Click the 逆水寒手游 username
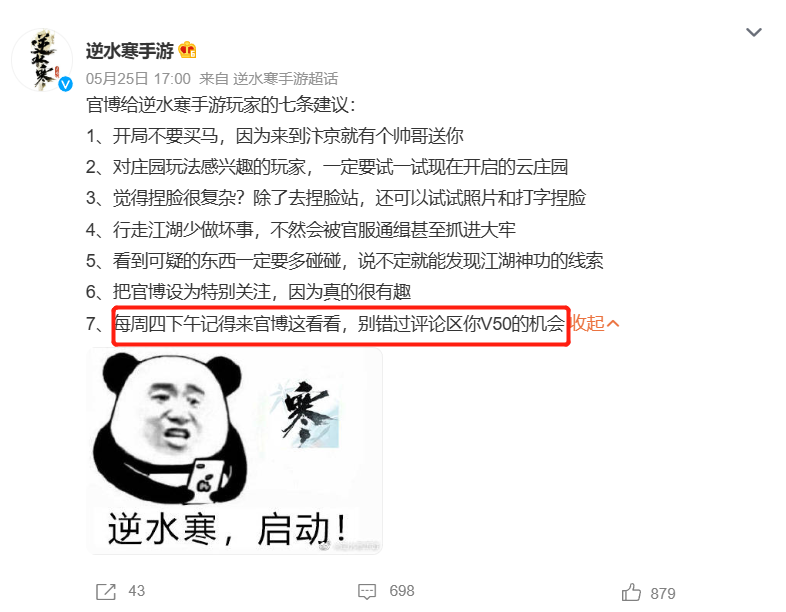Image resolution: width=786 pixels, height=612 pixels. click(129, 50)
